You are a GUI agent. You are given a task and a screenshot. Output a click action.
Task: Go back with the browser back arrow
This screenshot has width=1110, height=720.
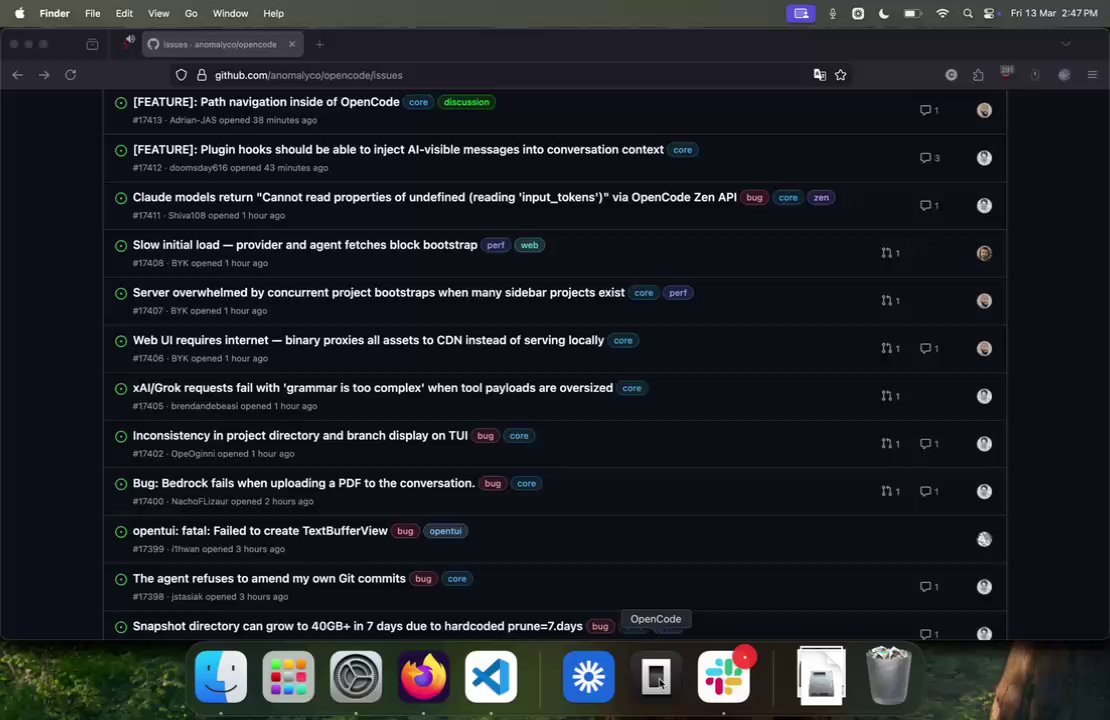point(18,75)
